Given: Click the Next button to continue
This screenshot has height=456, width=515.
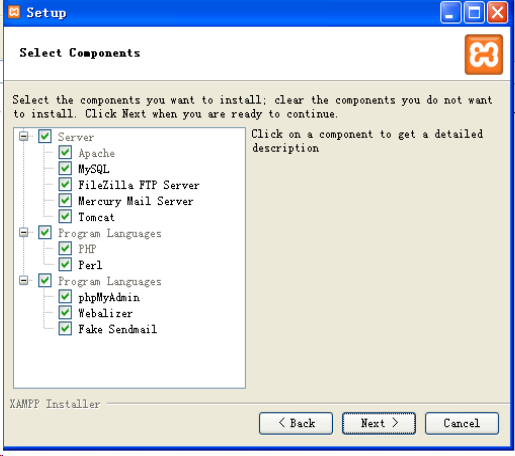Looking at the screenshot, I should pyautogui.click(x=379, y=423).
